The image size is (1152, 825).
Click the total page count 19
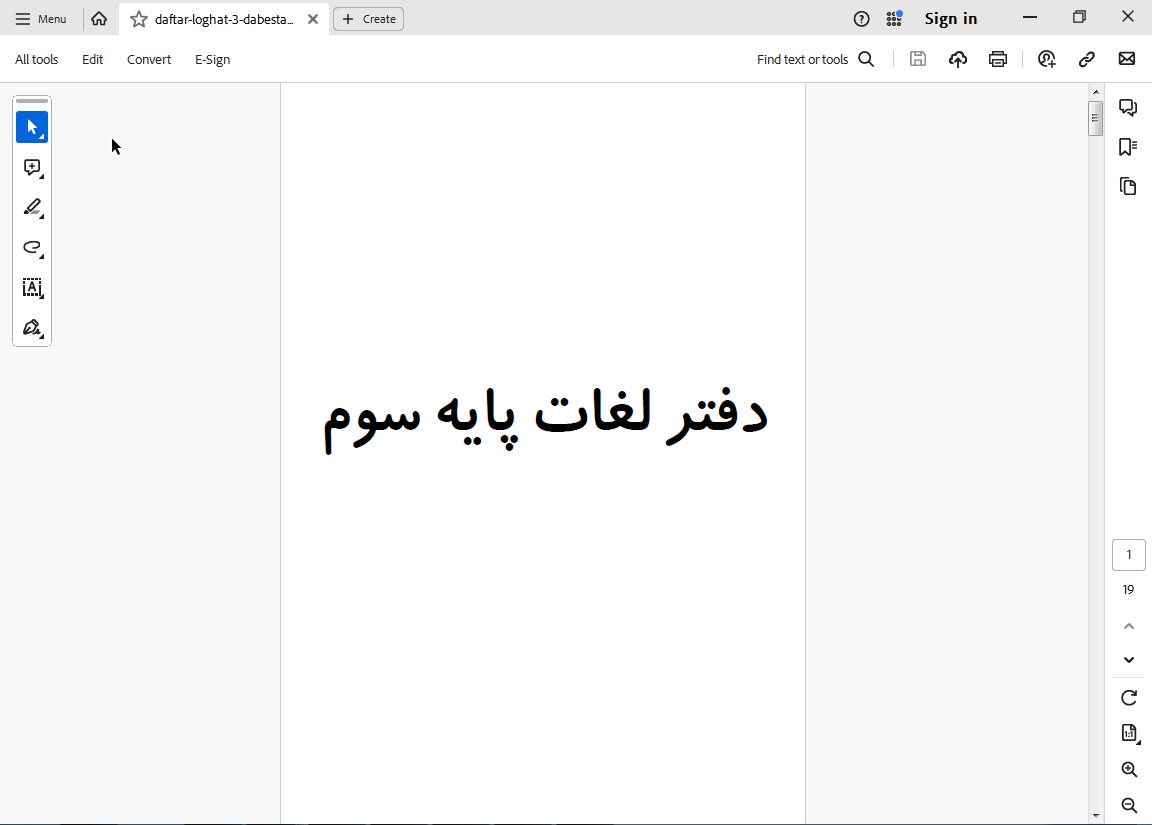pos(1128,590)
